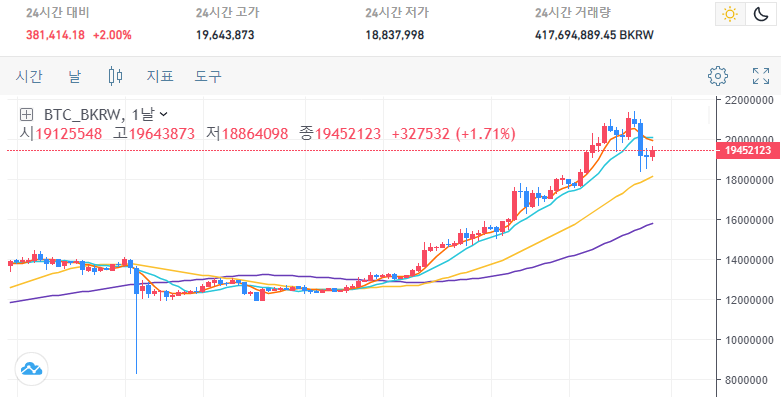The width and height of the screenshot is (781, 397).
Task: Click the 14000000 price axis label
Action: pyautogui.click(x=749, y=260)
